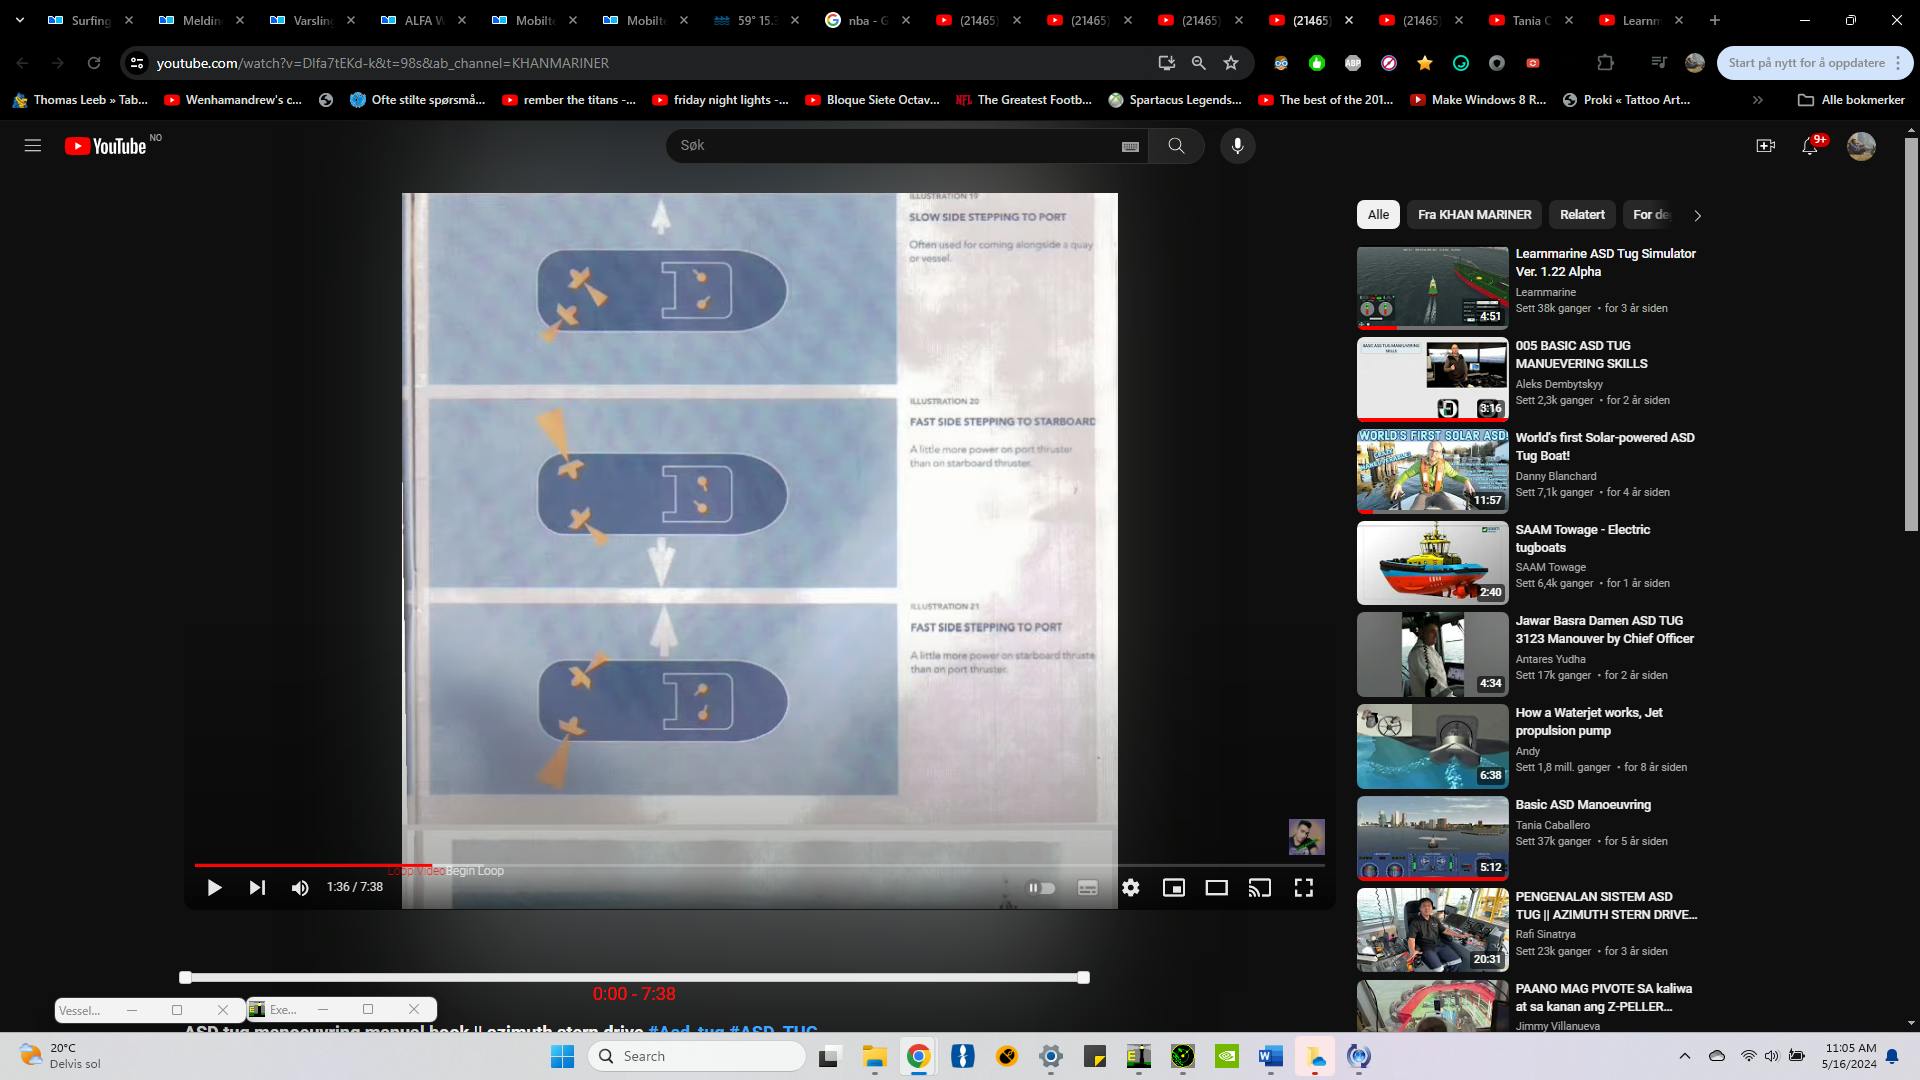The height and width of the screenshot is (1080, 1920).
Task: Expand the tab search dropdown
Action: pos(19,20)
